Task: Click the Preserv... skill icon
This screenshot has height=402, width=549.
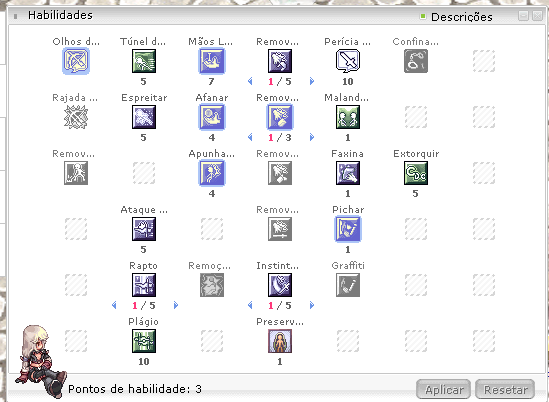Action: click(280, 341)
